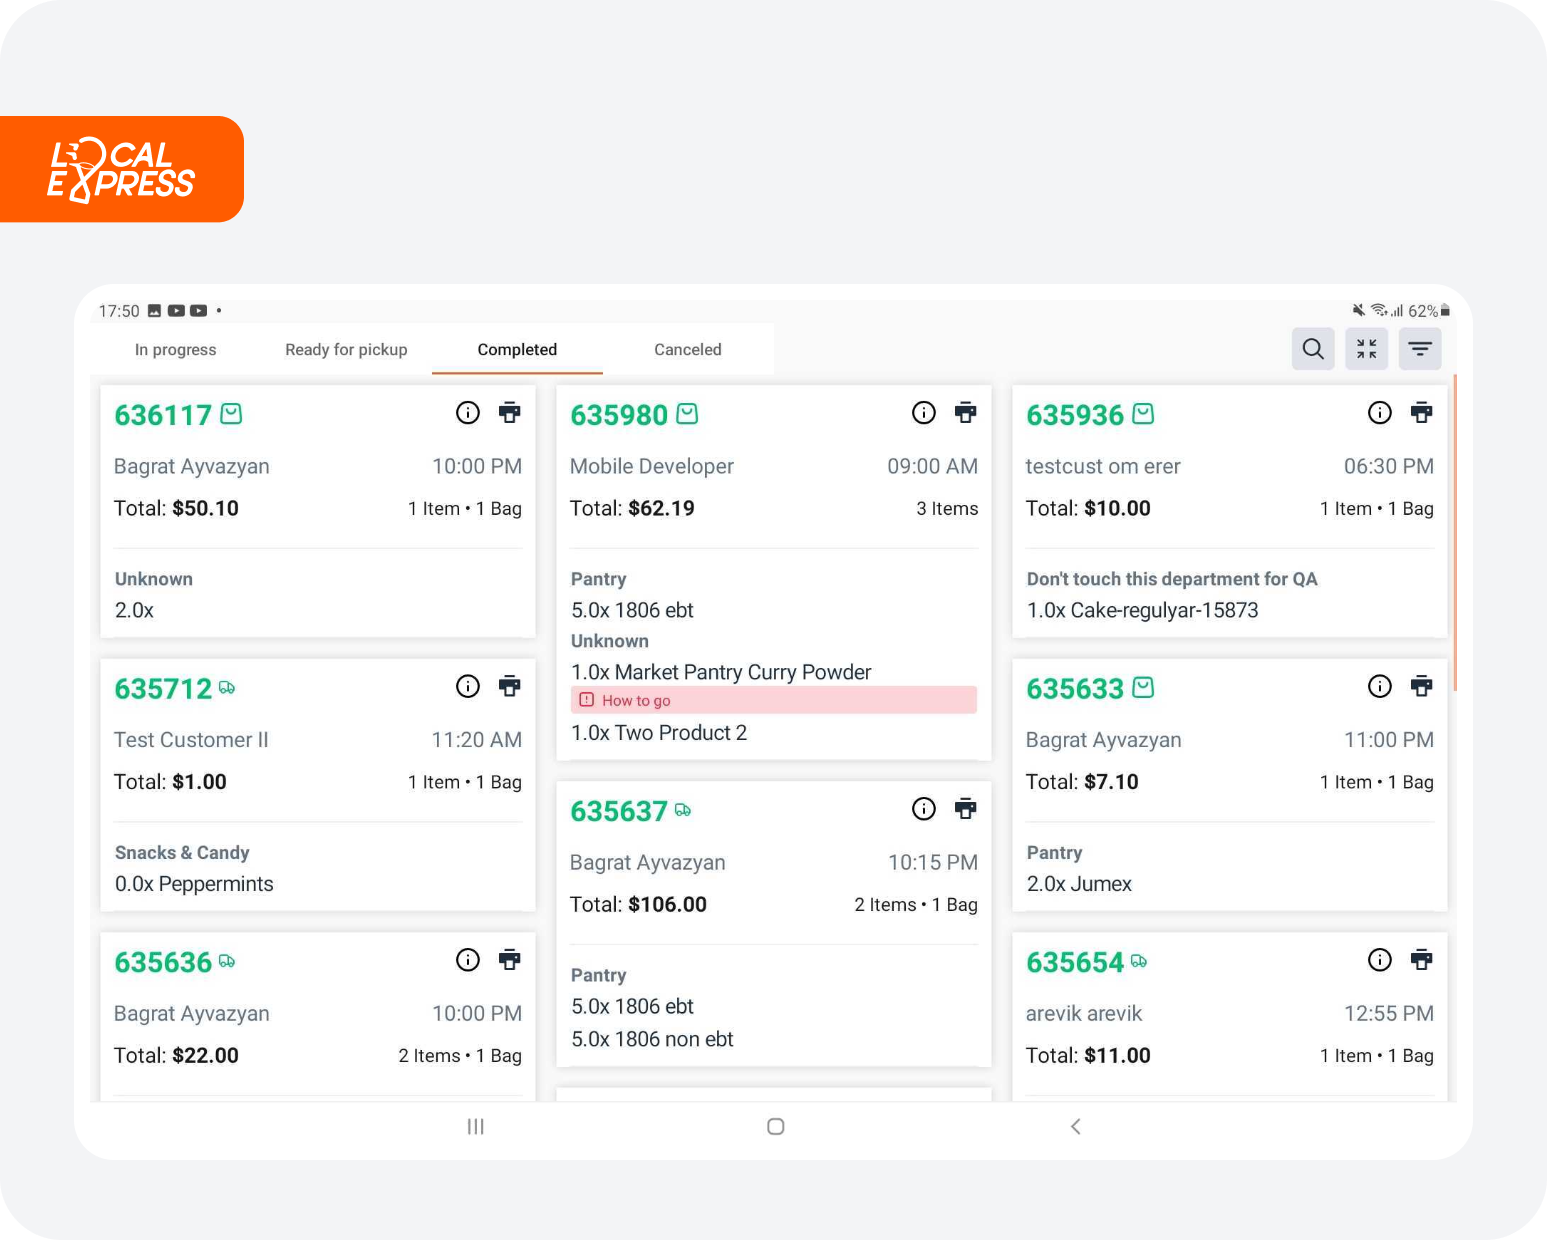Switch to Ready for pickup tab
Image resolution: width=1547 pixels, height=1240 pixels.
[x=346, y=349]
